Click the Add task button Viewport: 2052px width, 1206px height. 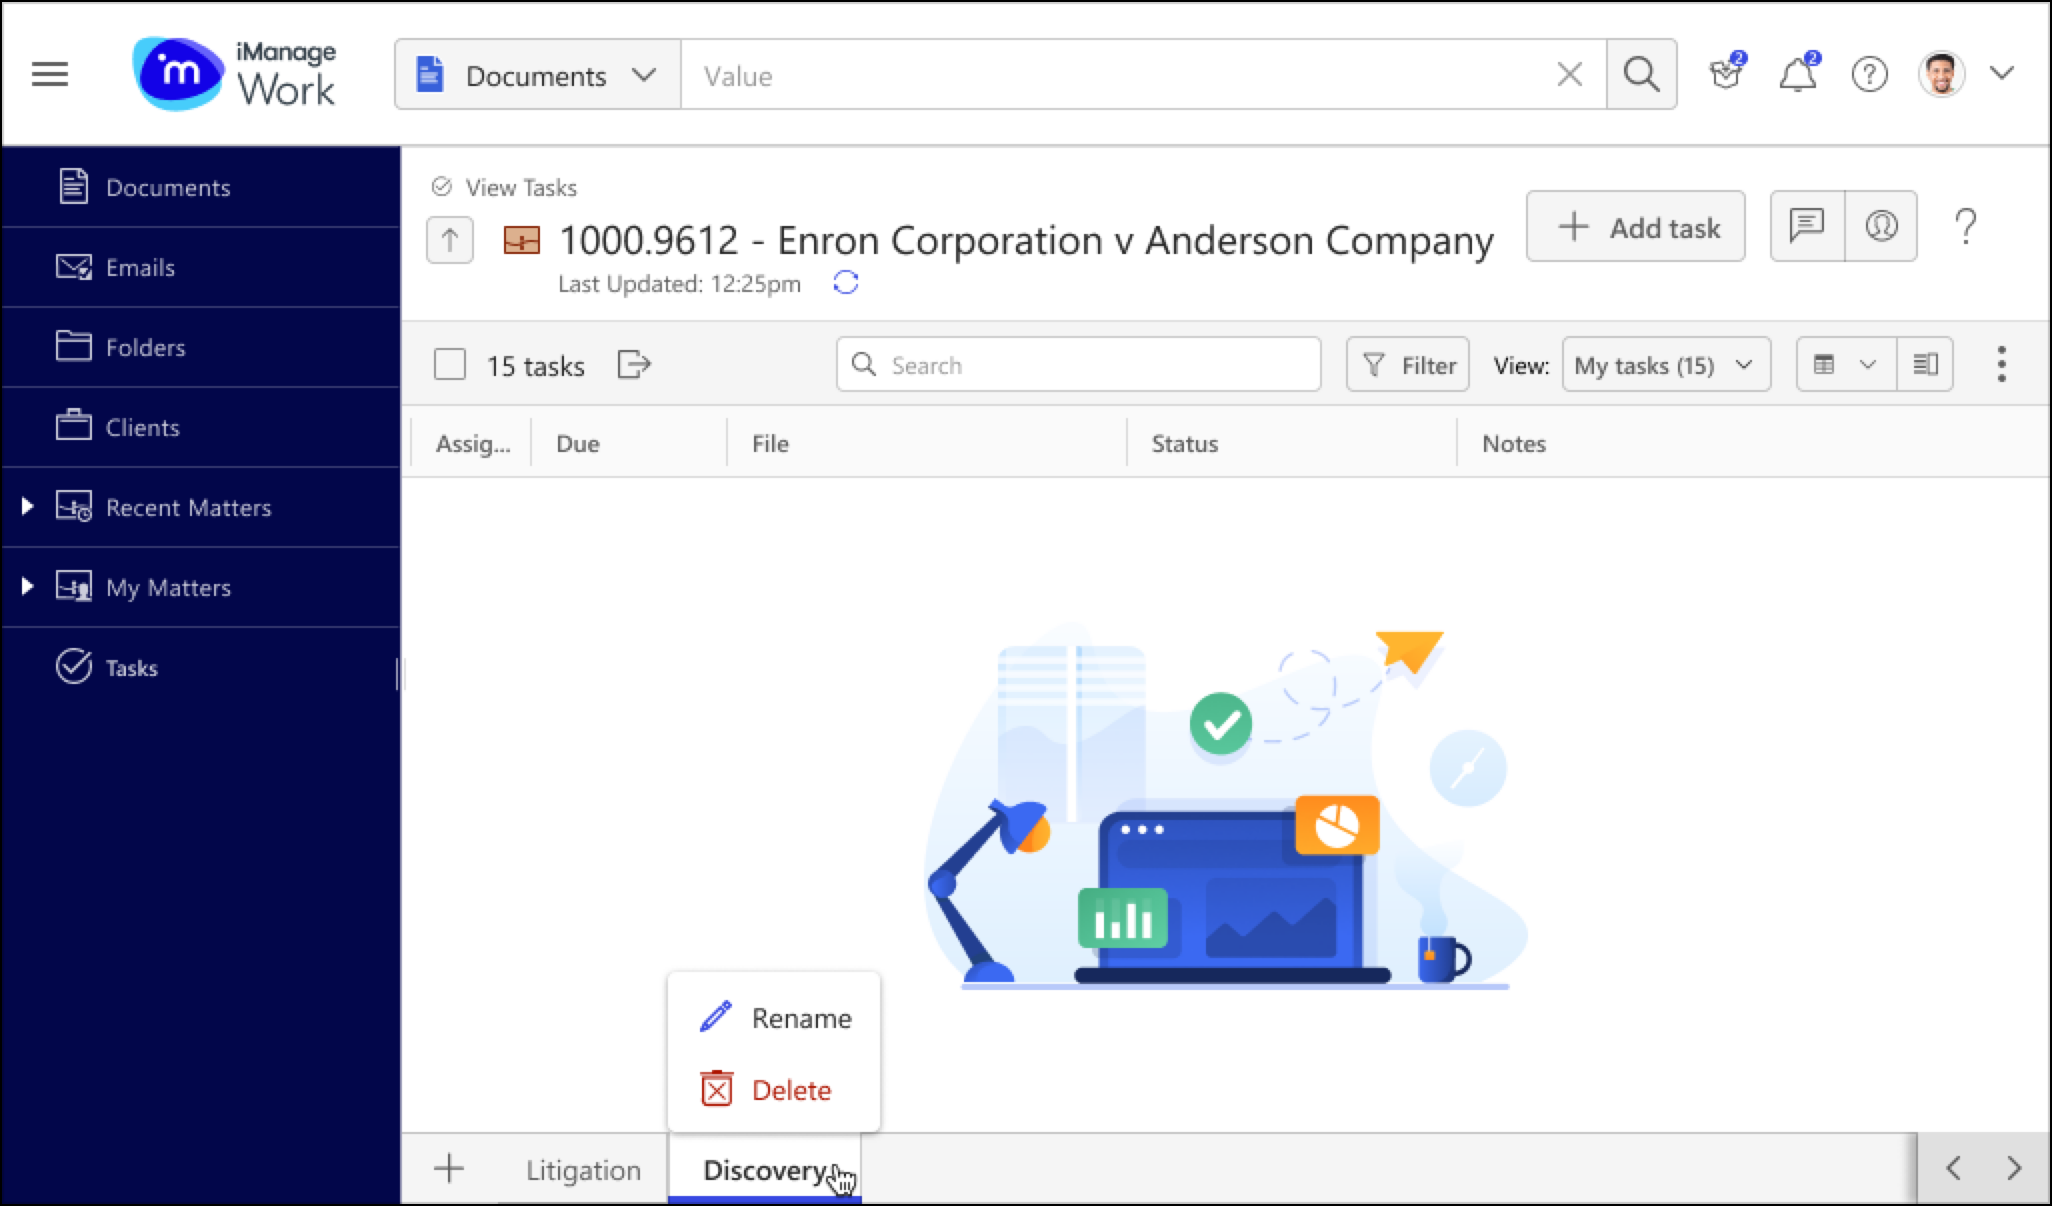point(1637,227)
